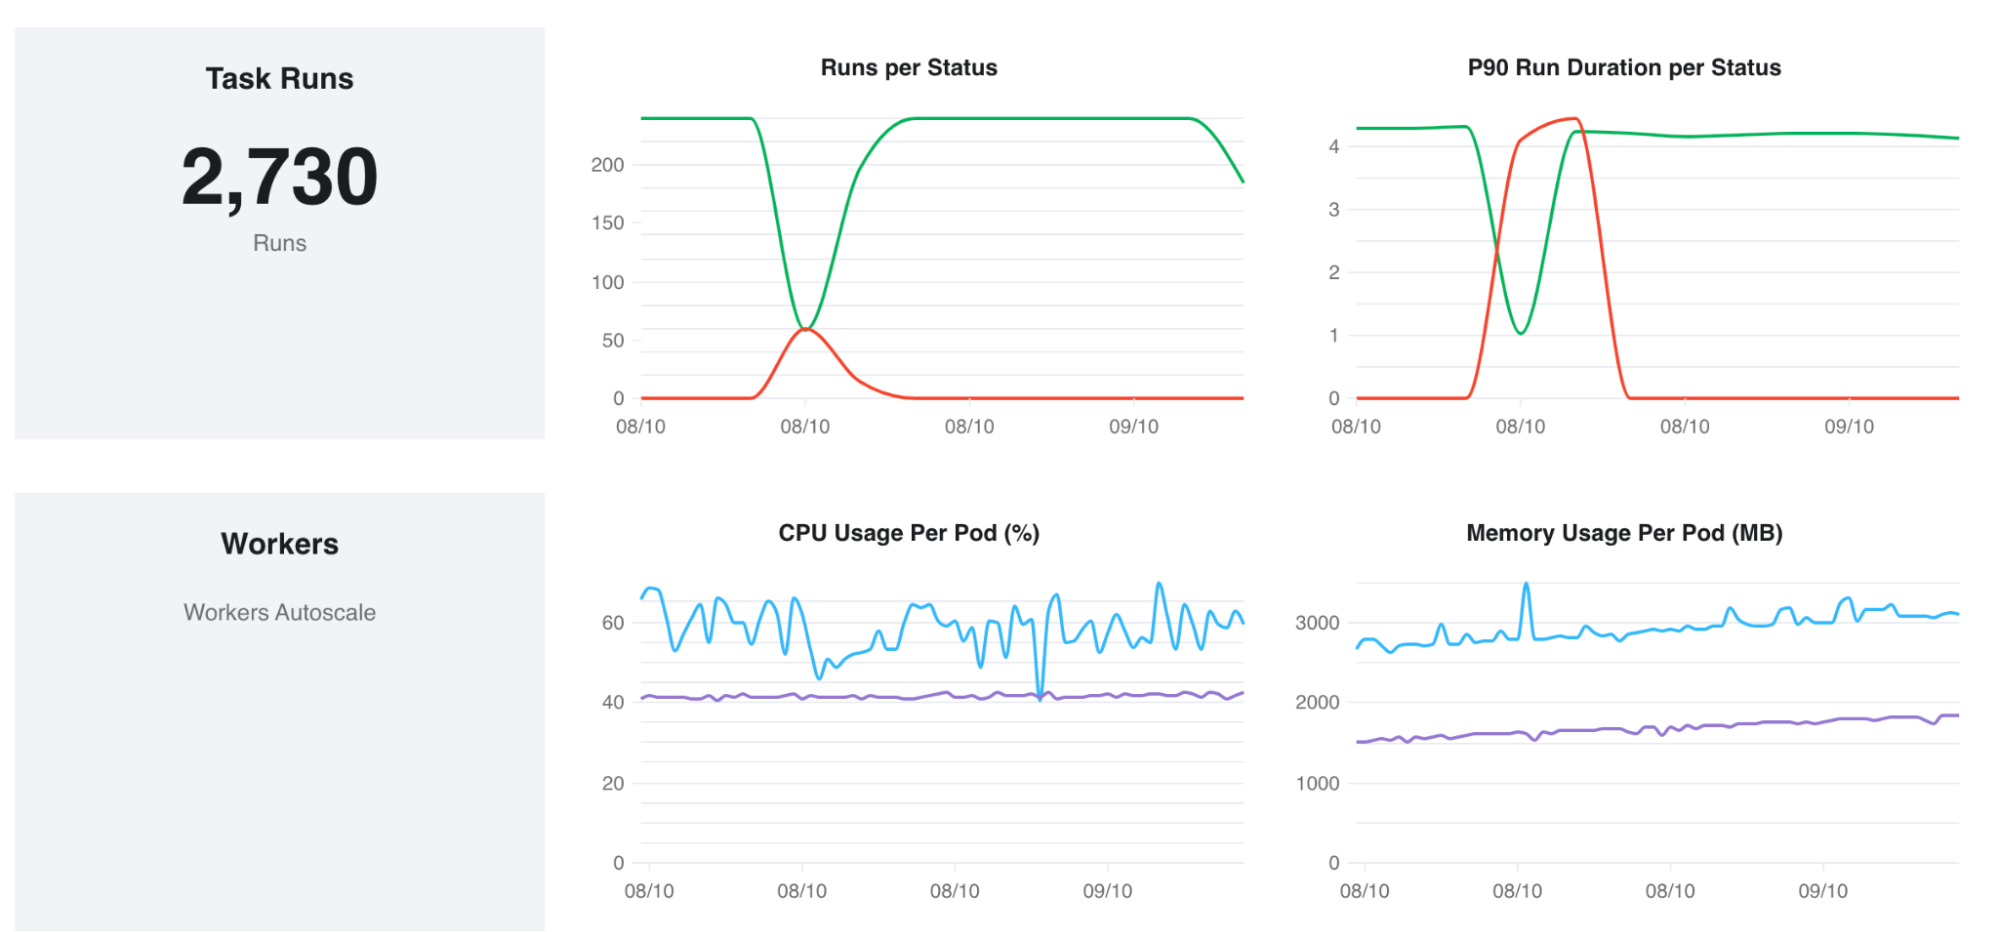The width and height of the screenshot is (1999, 932).
Task: Click the Task Runs panel title
Action: click(x=279, y=79)
